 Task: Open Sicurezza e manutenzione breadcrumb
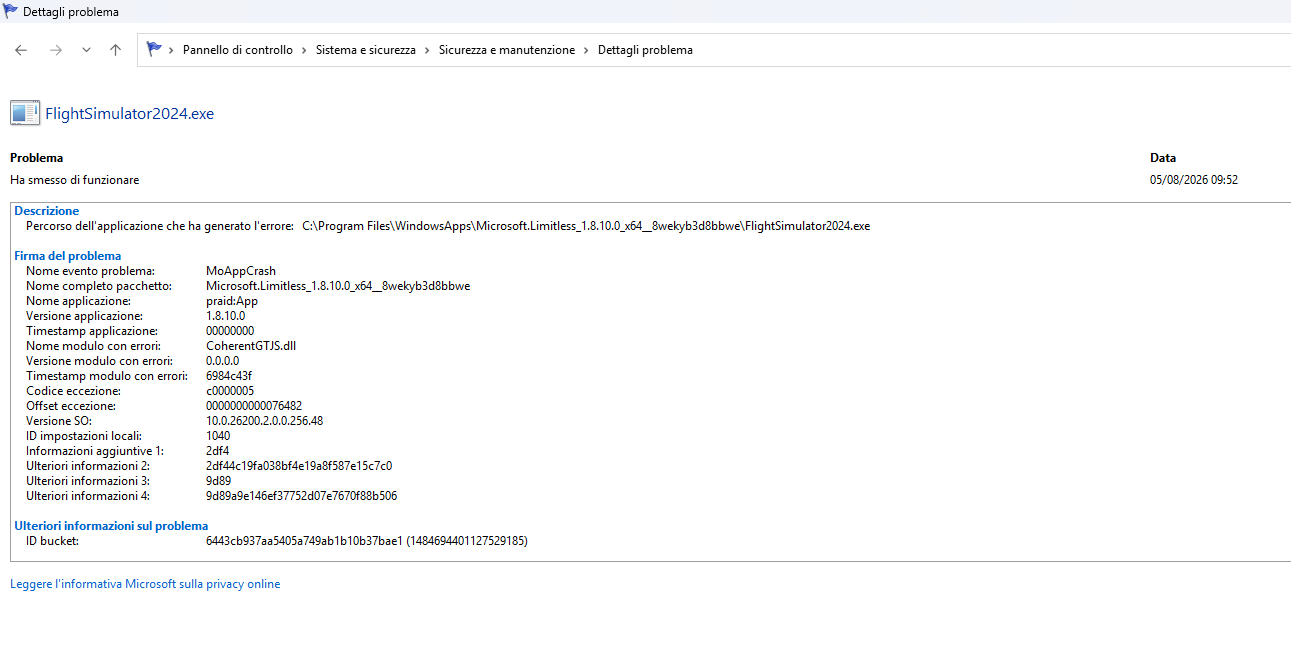[507, 50]
